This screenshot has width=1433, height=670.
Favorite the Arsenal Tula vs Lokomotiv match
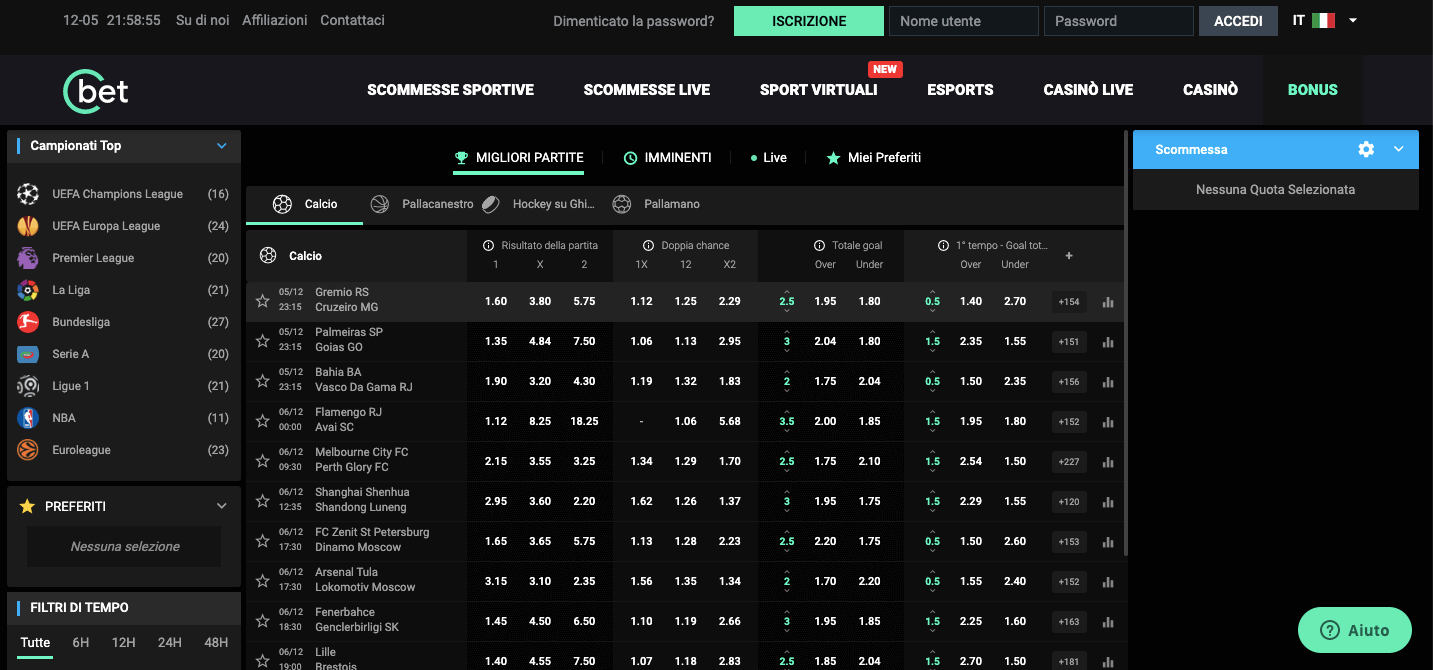tap(262, 581)
